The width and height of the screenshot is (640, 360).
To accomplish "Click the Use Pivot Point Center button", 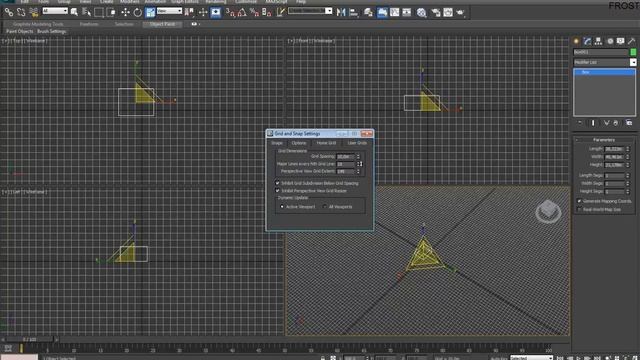I will coord(189,12).
